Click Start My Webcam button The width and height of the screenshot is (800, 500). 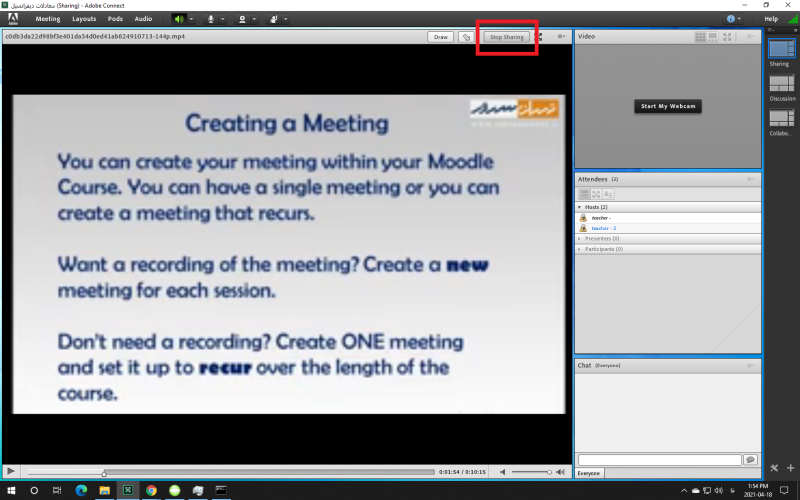[667, 106]
